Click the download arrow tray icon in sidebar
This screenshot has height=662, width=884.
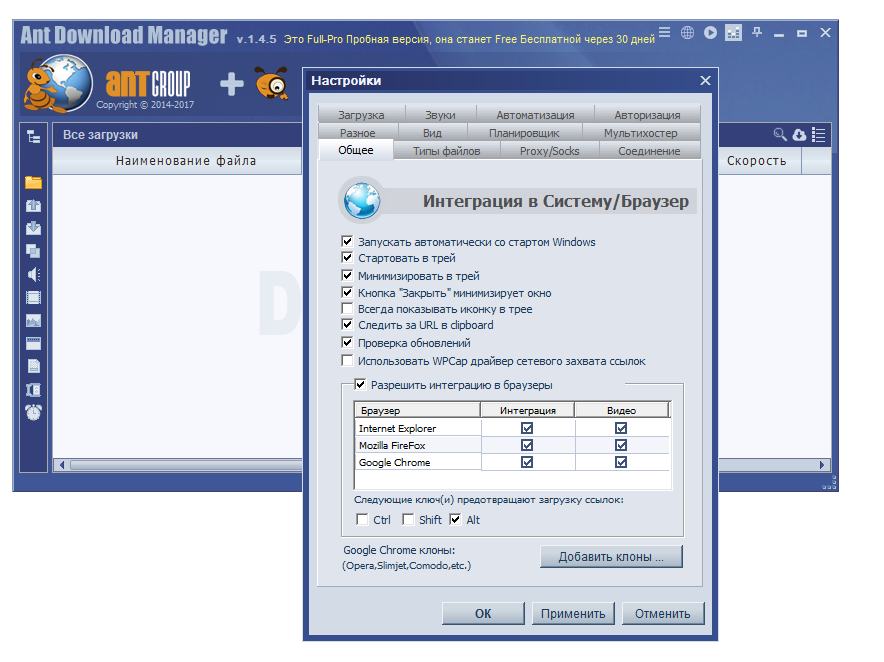click(33, 228)
